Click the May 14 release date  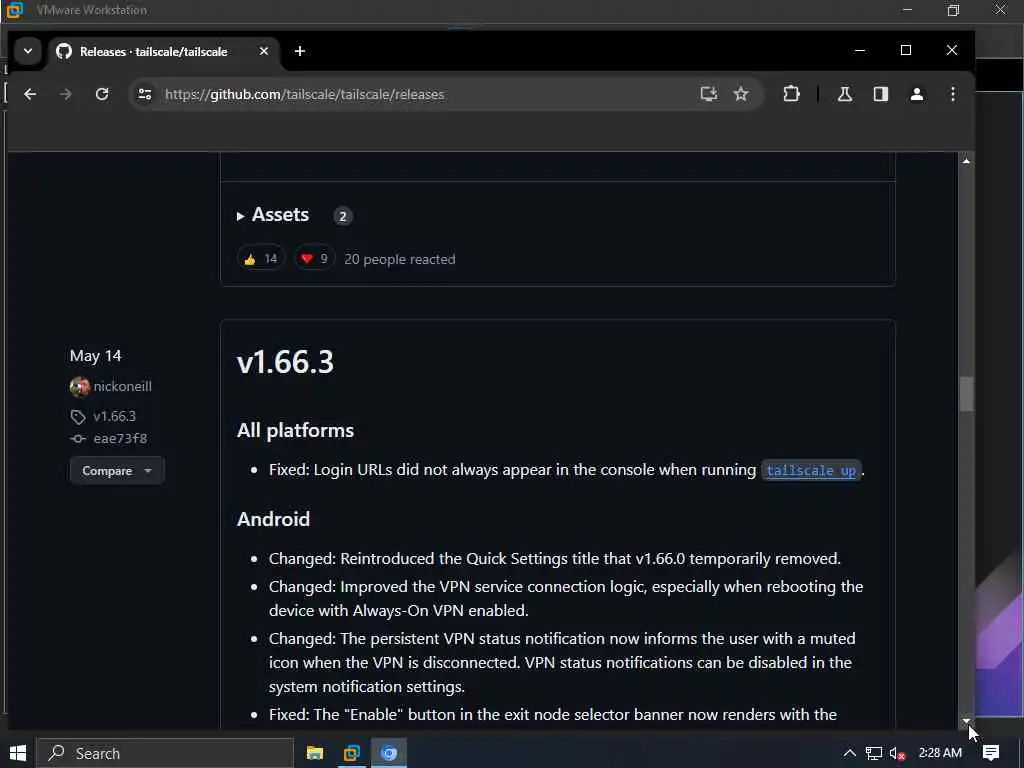[95, 356]
